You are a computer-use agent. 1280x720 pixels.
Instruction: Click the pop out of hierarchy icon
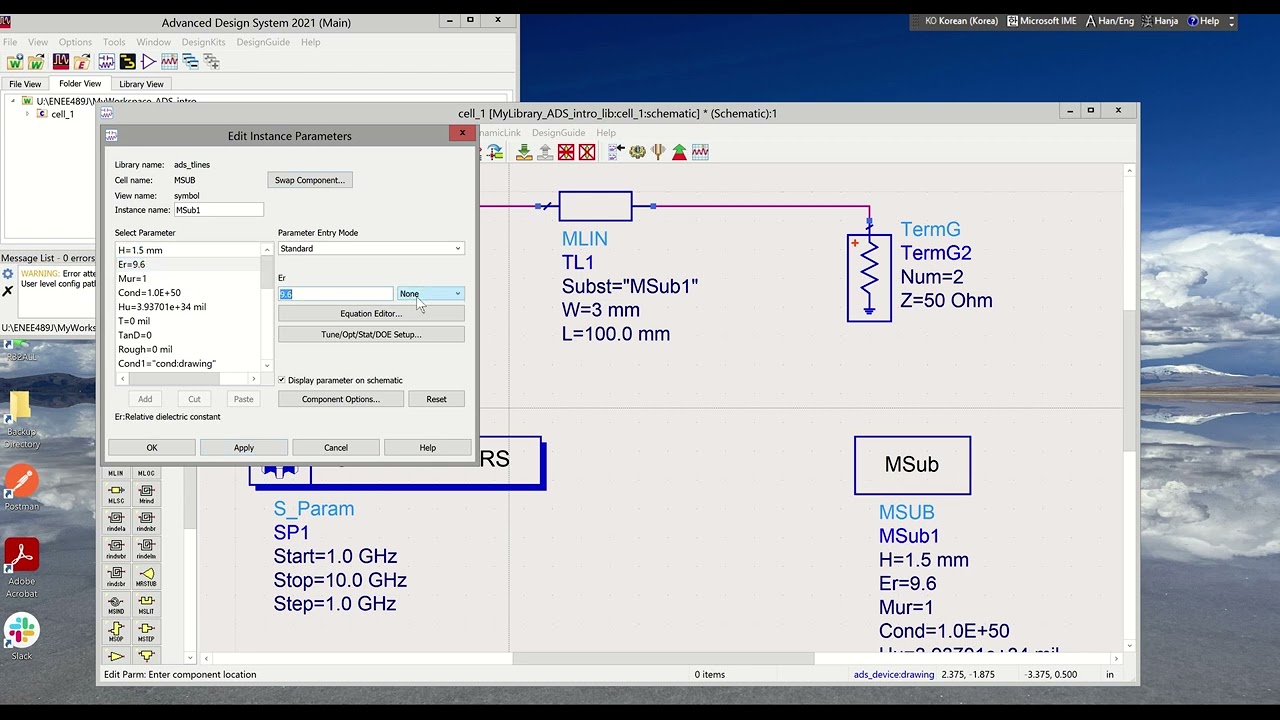545,152
